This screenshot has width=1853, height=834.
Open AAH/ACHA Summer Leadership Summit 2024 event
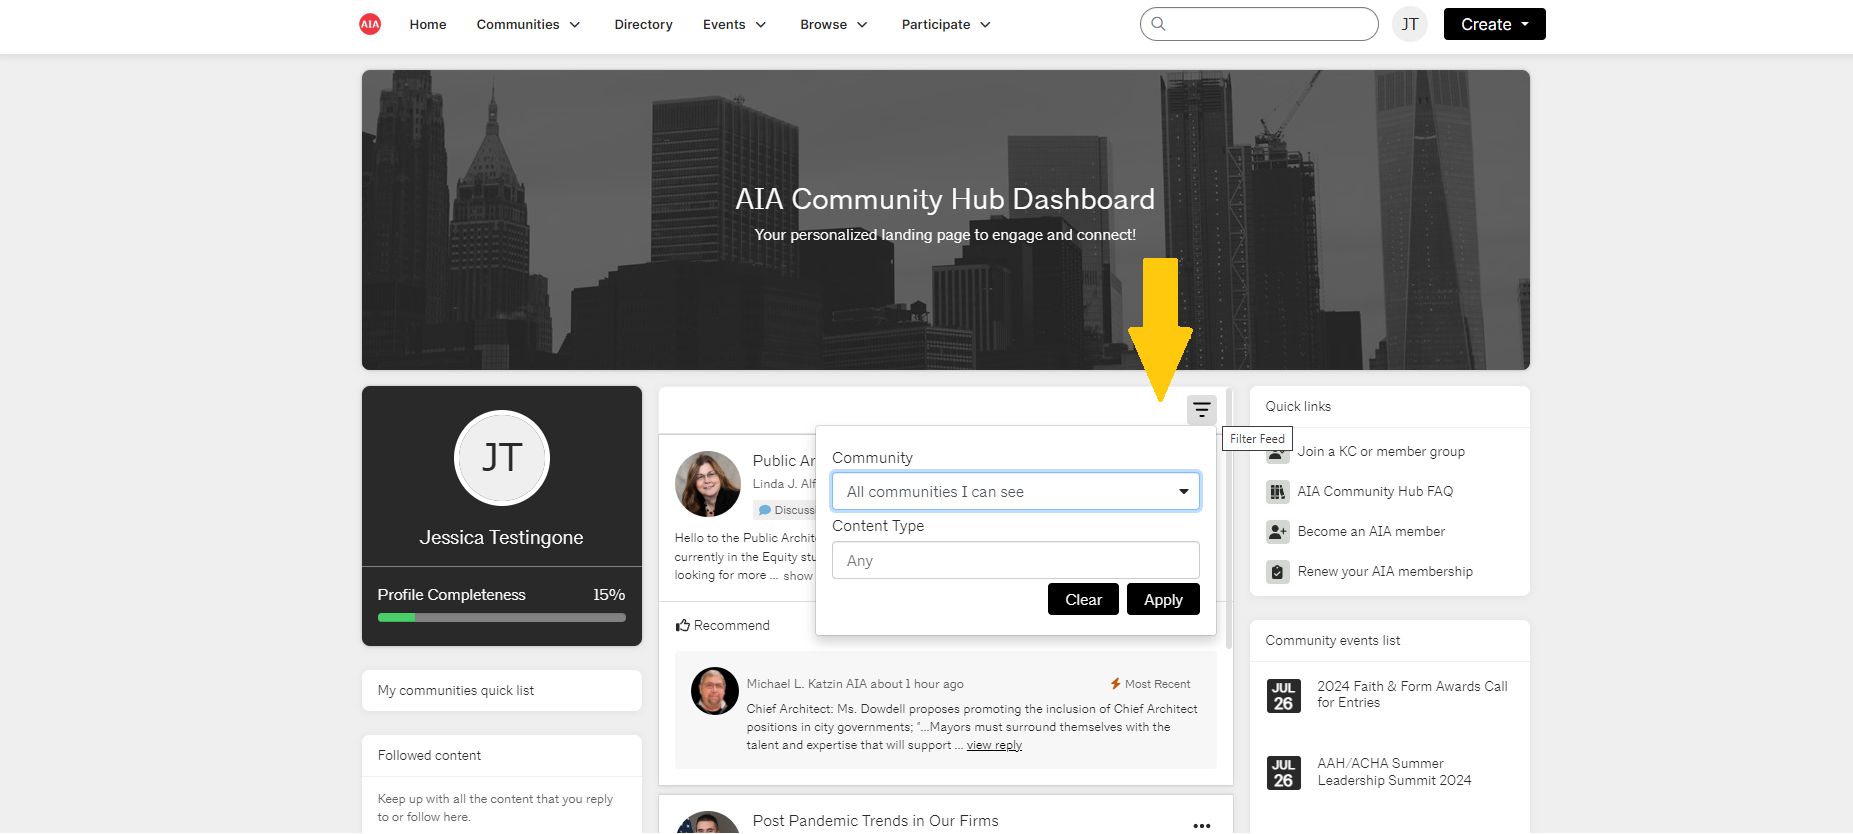(1394, 772)
